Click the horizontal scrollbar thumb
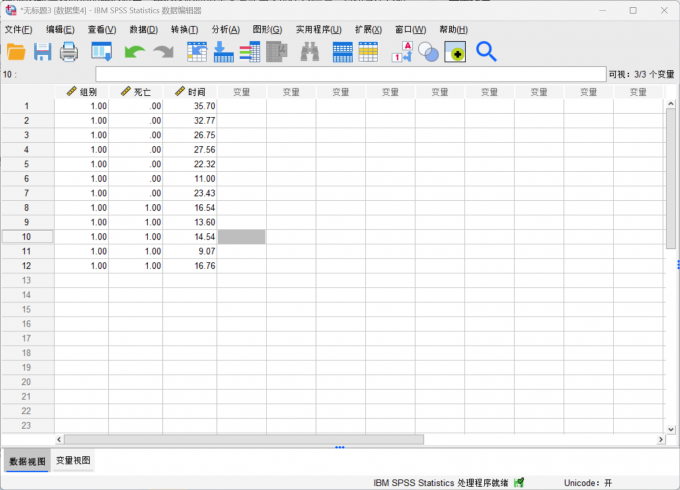The image size is (680, 490). click(x=244, y=439)
